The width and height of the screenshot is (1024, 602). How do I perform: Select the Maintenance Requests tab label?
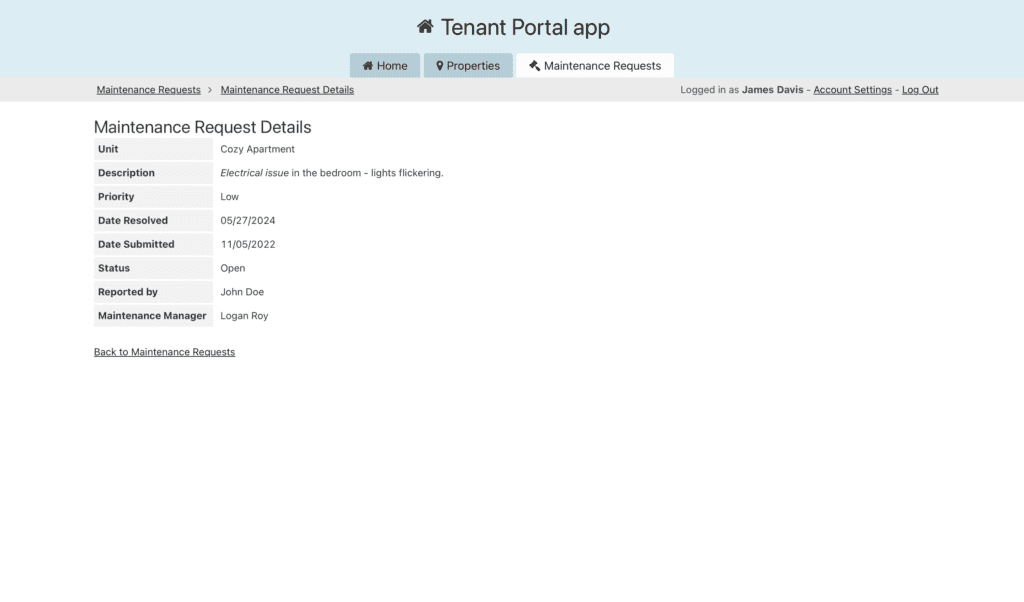[602, 66]
